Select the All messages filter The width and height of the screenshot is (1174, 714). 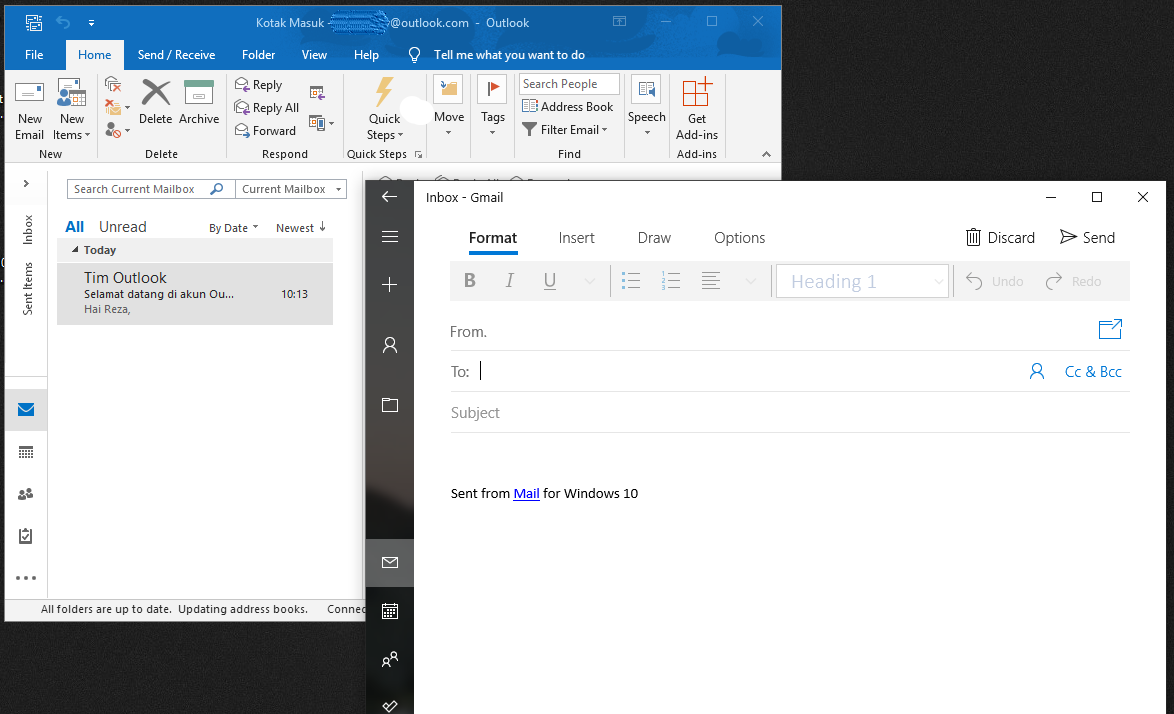click(74, 227)
